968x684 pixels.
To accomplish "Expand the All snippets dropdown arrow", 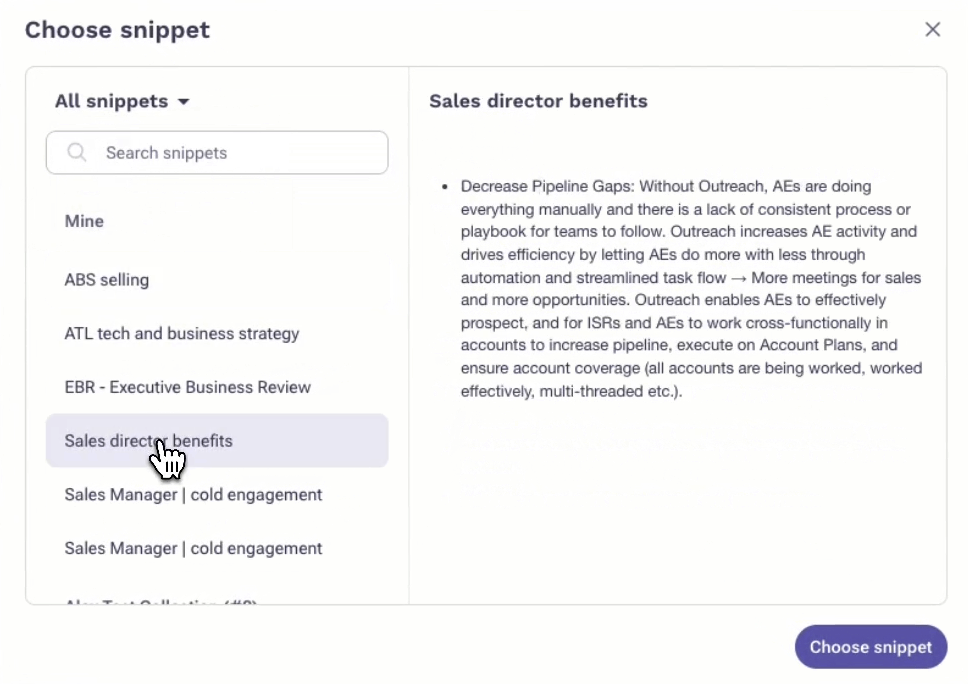I will [183, 102].
